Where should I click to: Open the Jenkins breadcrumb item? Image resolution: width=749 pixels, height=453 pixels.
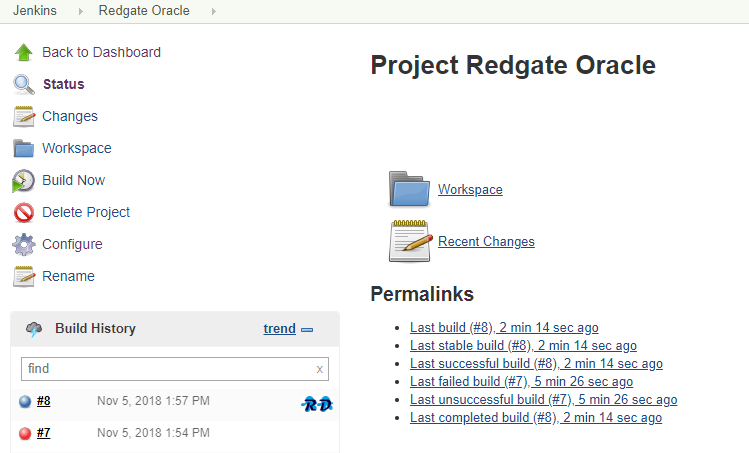pos(35,11)
